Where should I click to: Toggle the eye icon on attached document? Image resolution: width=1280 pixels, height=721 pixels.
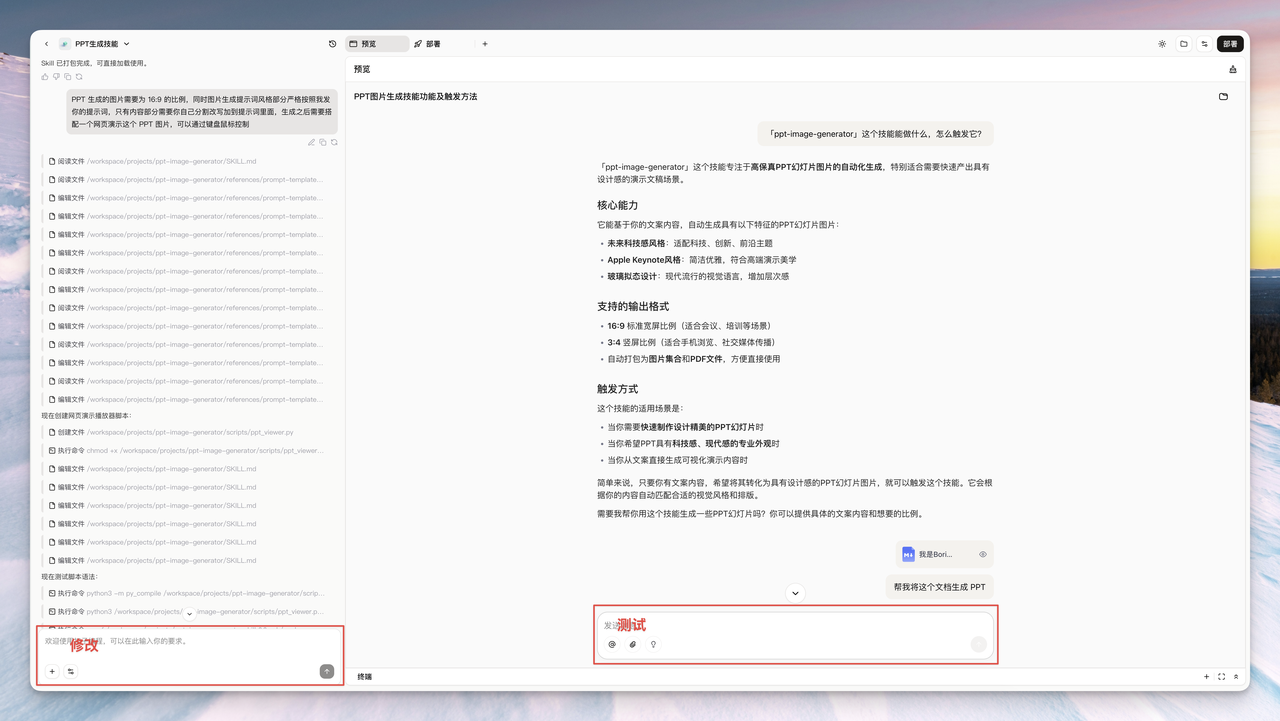point(983,554)
